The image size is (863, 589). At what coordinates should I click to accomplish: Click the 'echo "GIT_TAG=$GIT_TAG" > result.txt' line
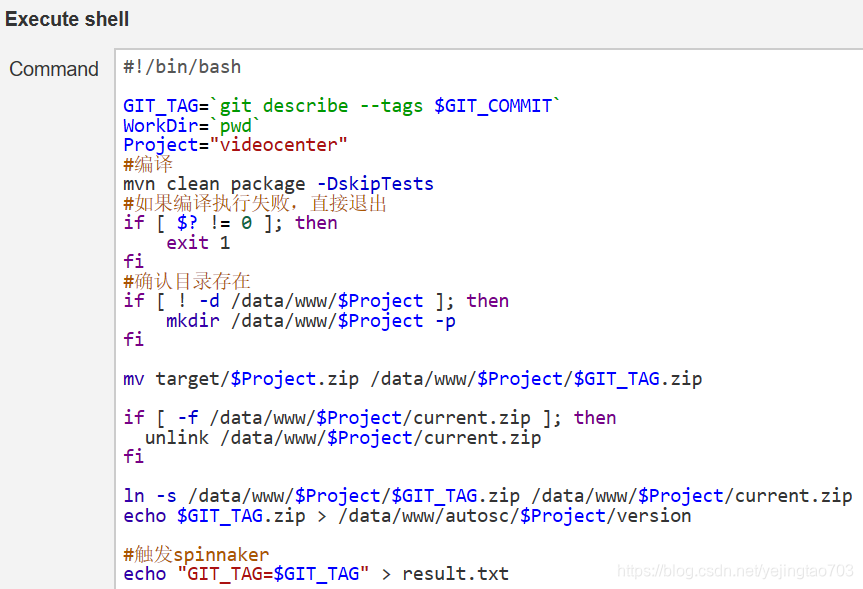tap(316, 574)
